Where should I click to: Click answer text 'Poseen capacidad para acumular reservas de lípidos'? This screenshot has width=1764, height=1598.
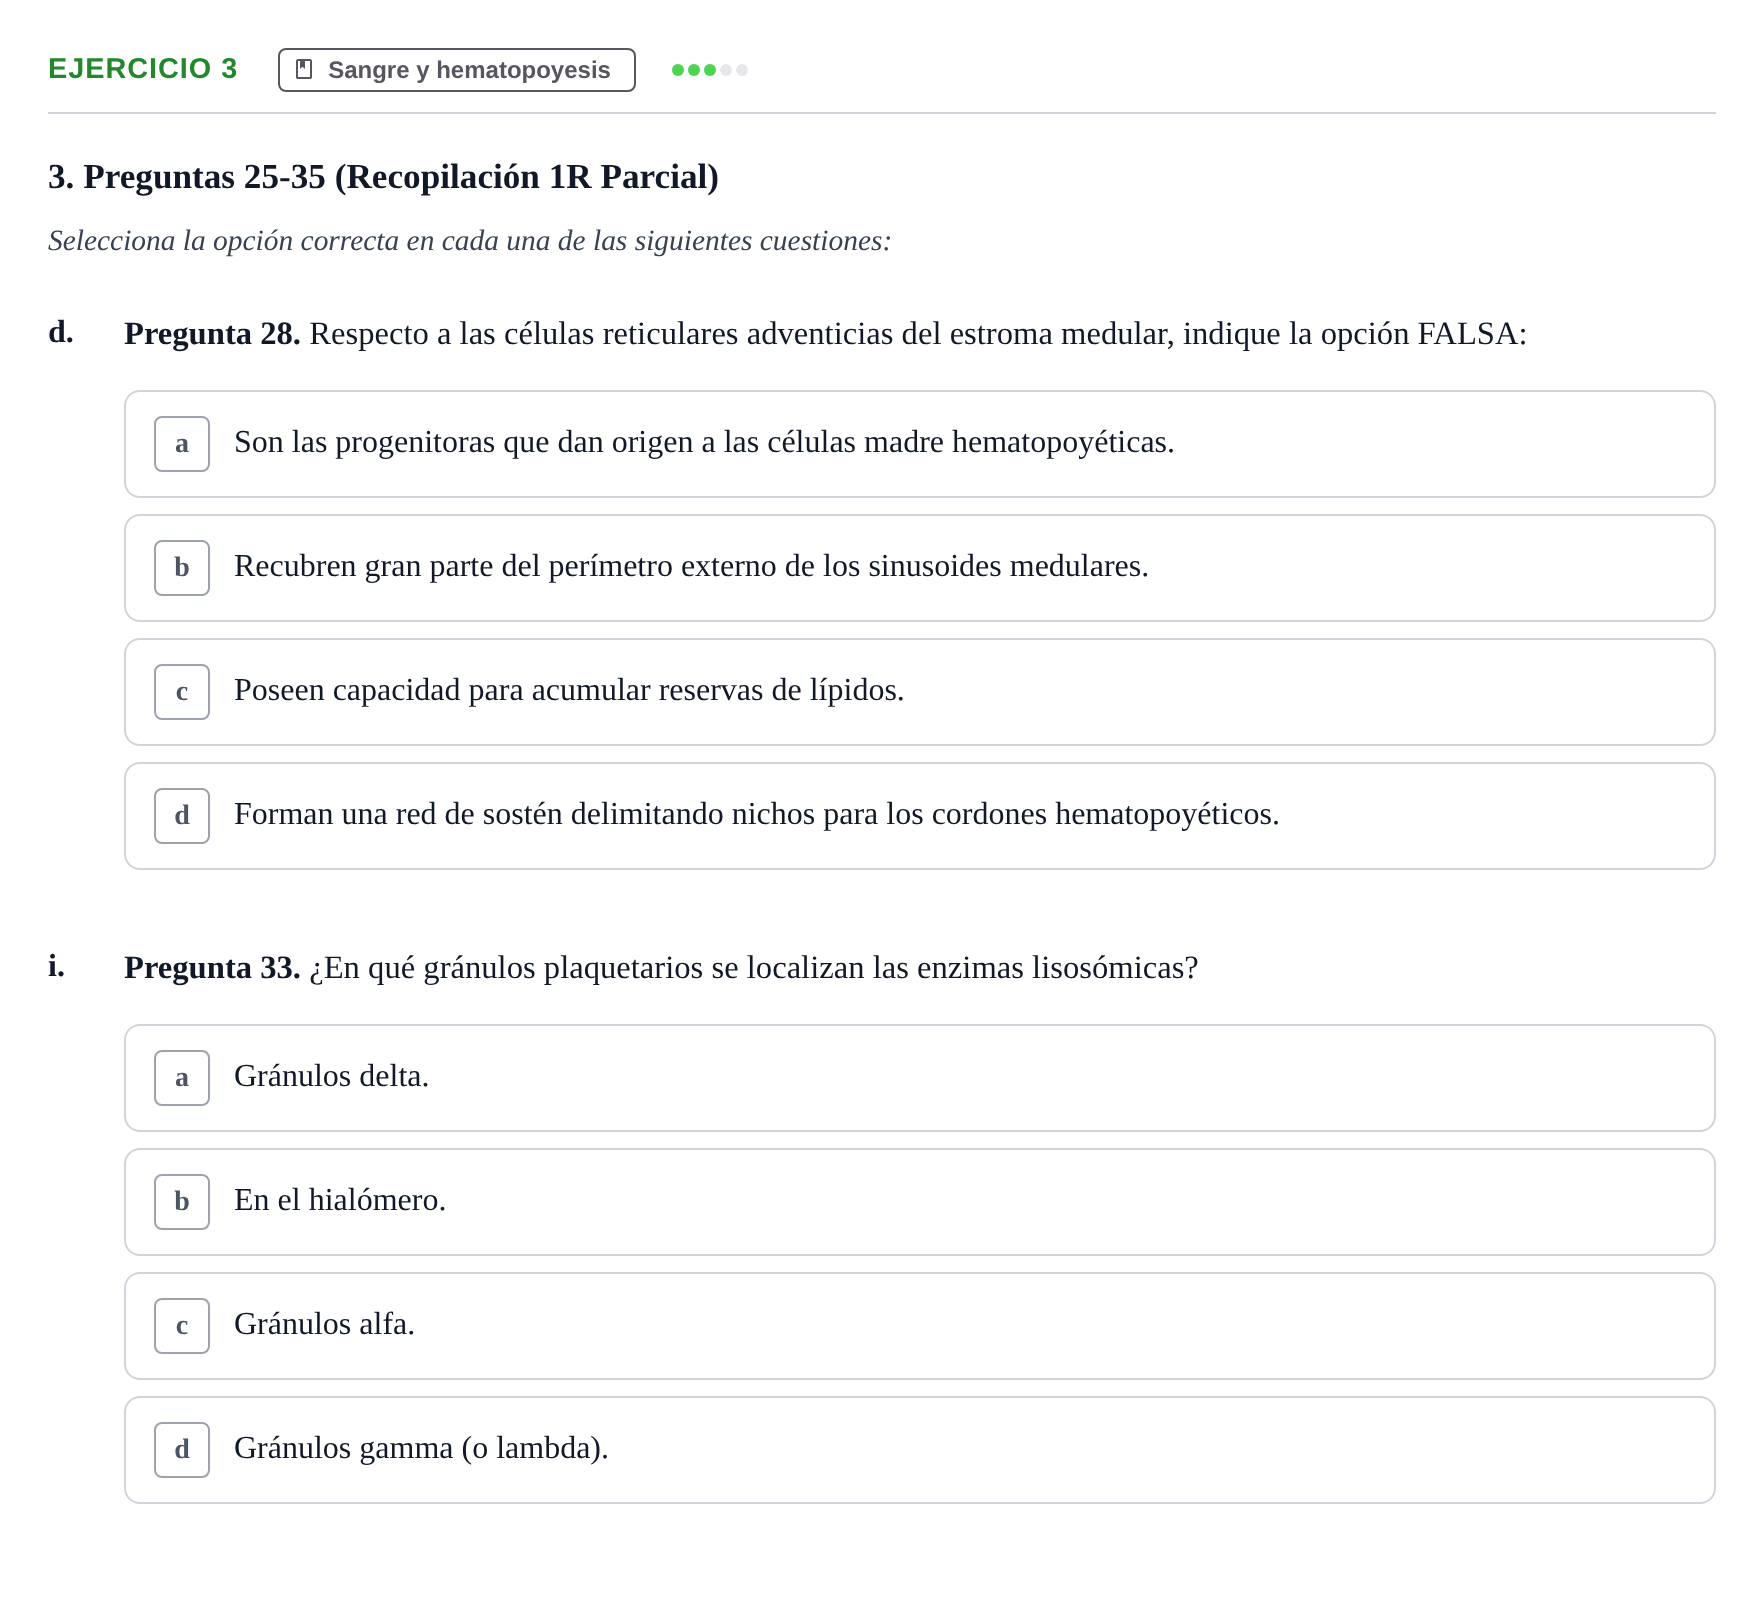tap(569, 690)
